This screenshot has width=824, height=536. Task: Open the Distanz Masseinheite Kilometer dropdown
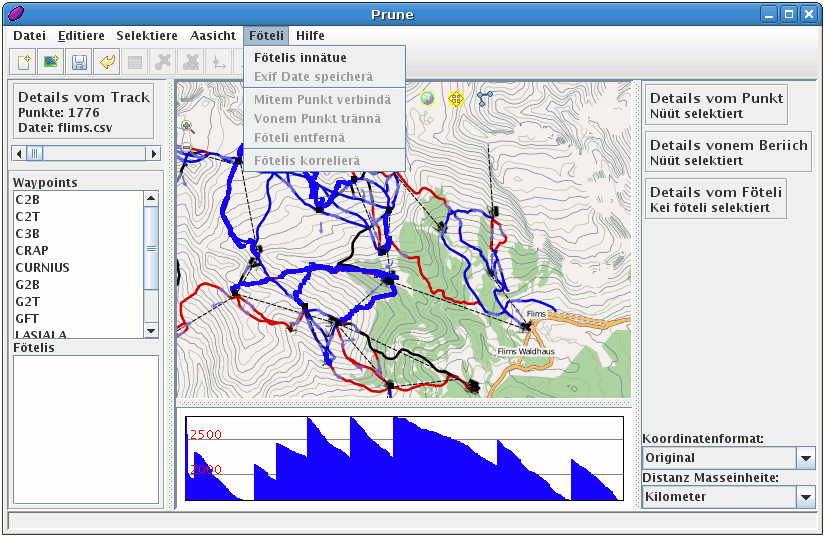[805, 497]
